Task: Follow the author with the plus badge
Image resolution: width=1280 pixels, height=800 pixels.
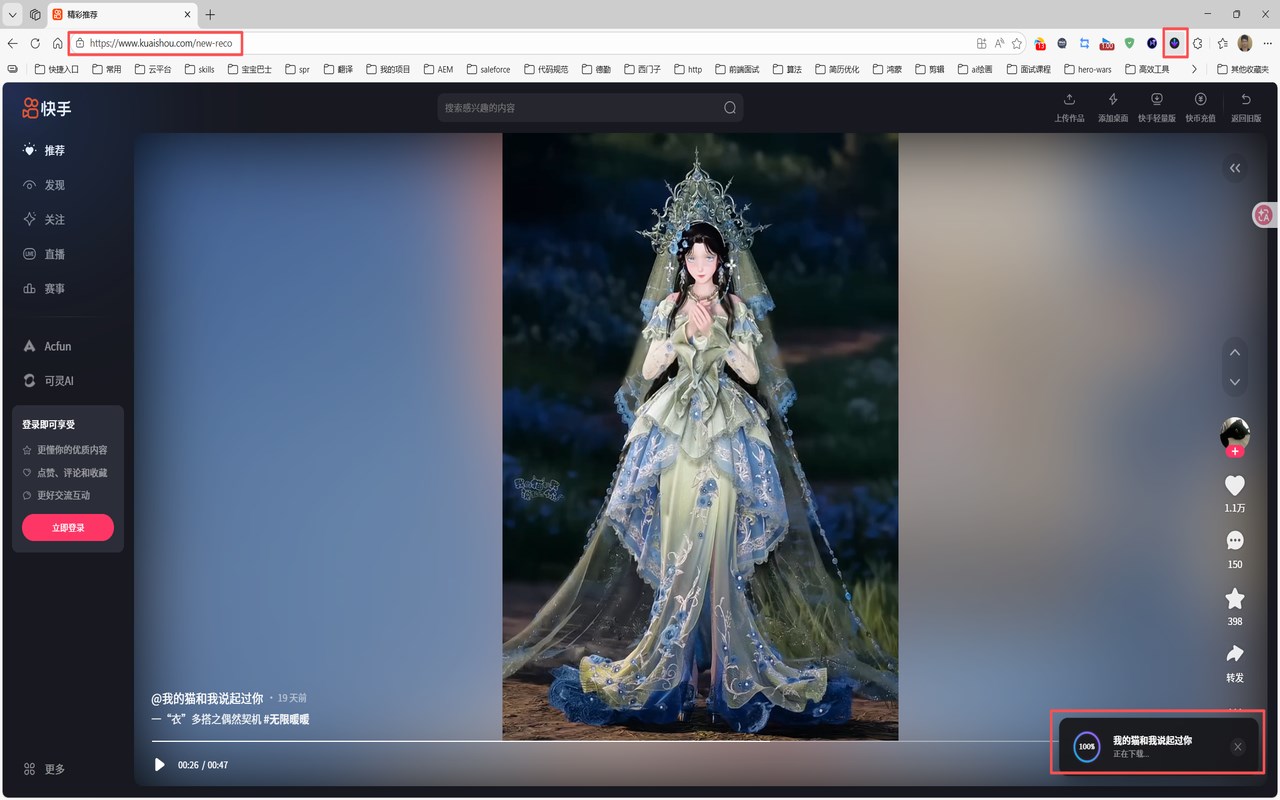Action: click(x=1235, y=452)
